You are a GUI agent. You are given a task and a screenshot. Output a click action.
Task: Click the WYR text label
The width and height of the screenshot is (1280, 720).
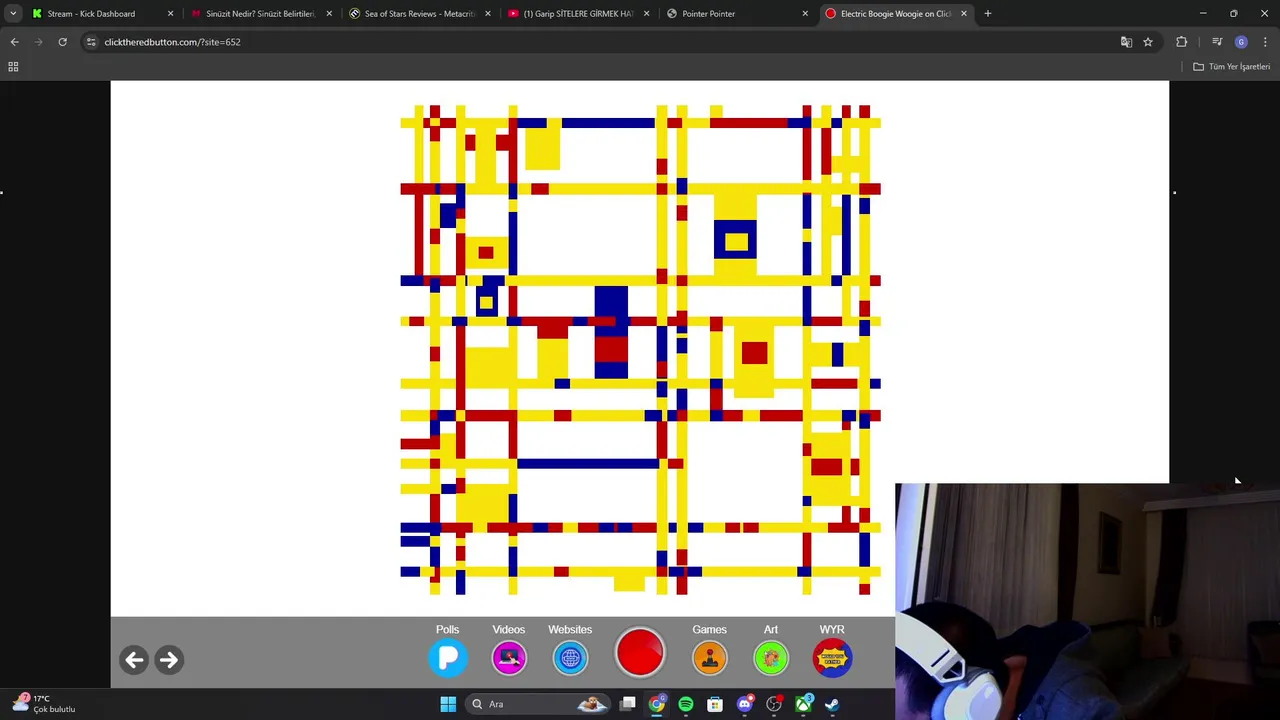point(832,629)
